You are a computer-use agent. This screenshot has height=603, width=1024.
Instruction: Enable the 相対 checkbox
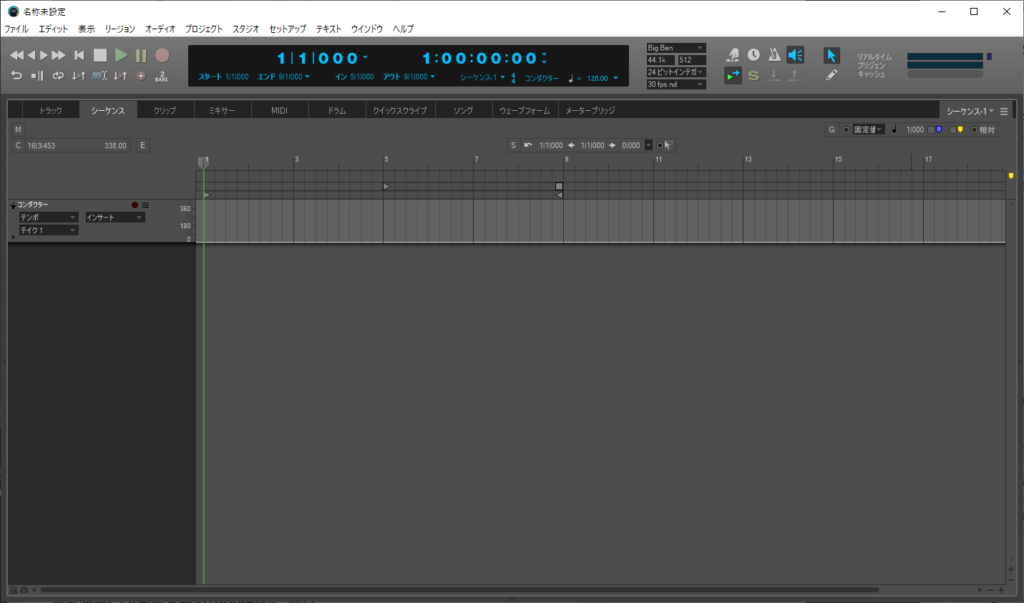[972, 129]
